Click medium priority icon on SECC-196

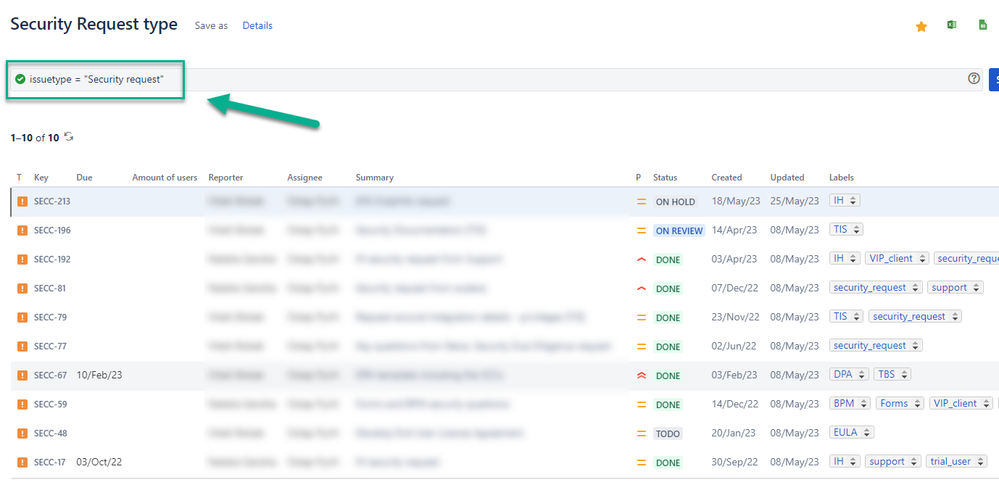click(642, 231)
